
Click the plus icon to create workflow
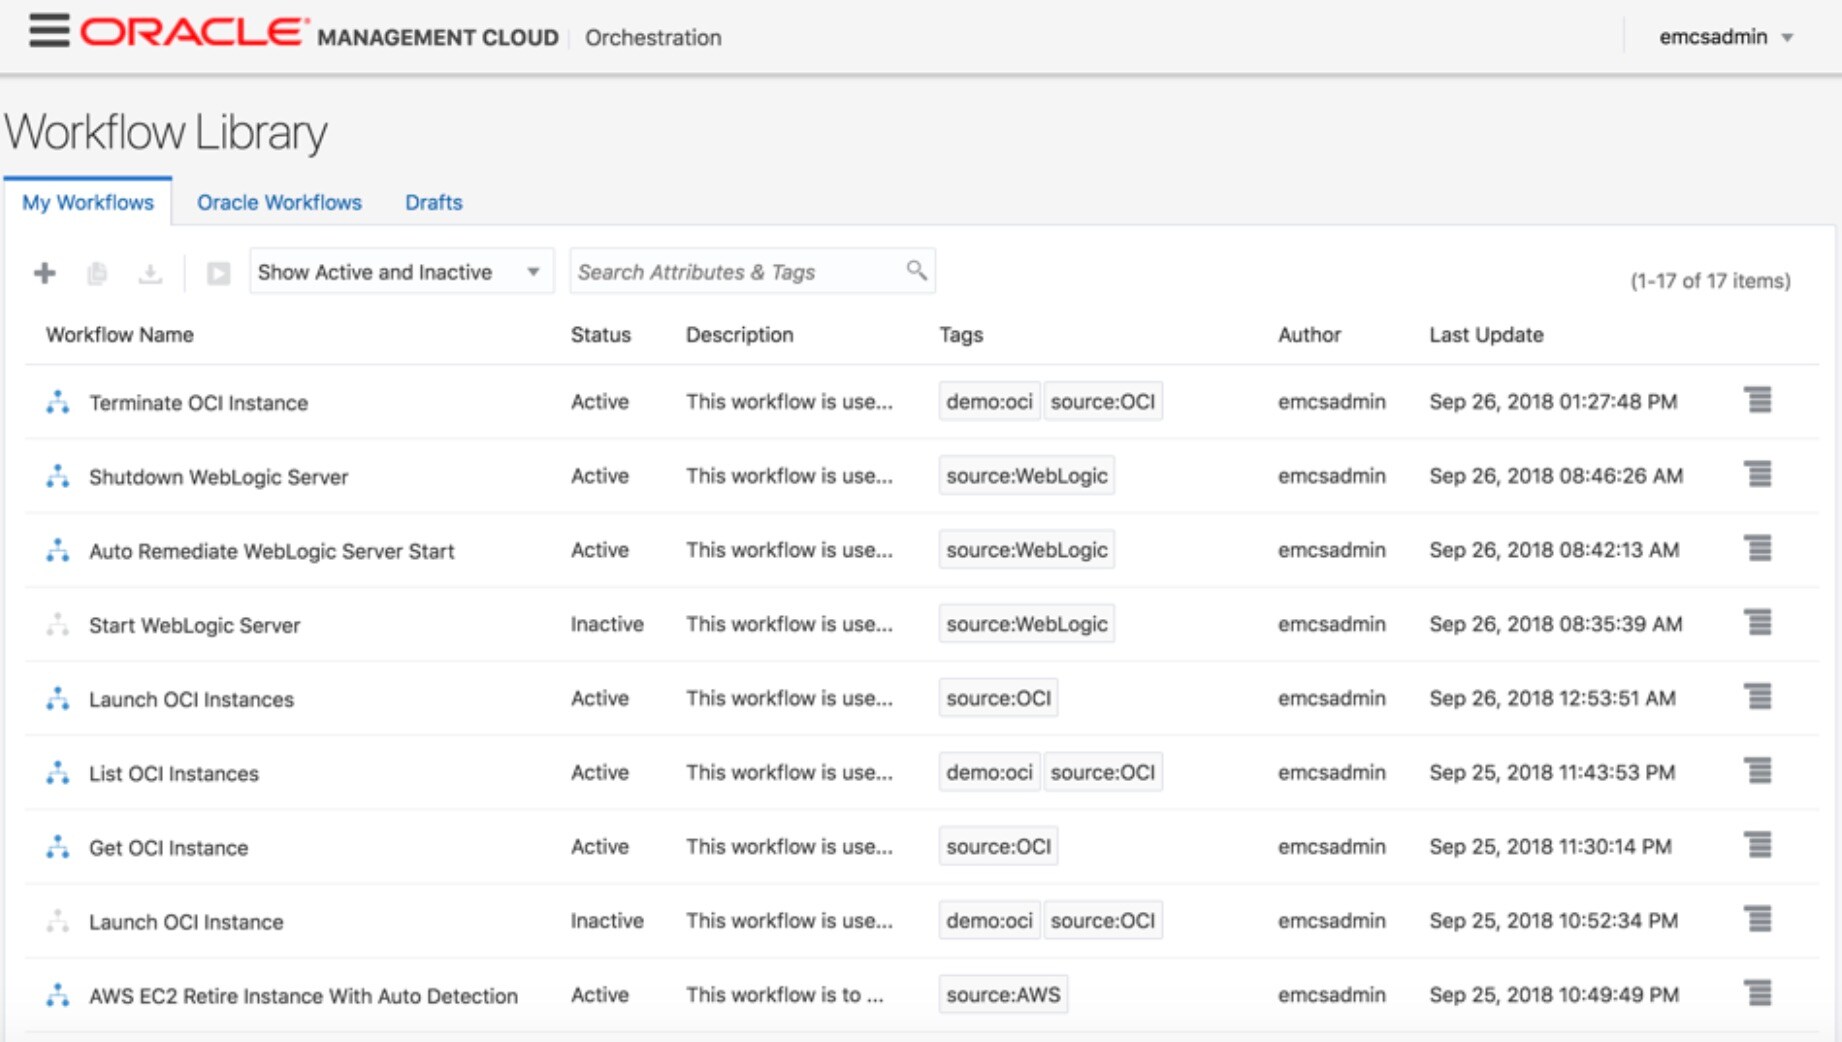coord(45,273)
